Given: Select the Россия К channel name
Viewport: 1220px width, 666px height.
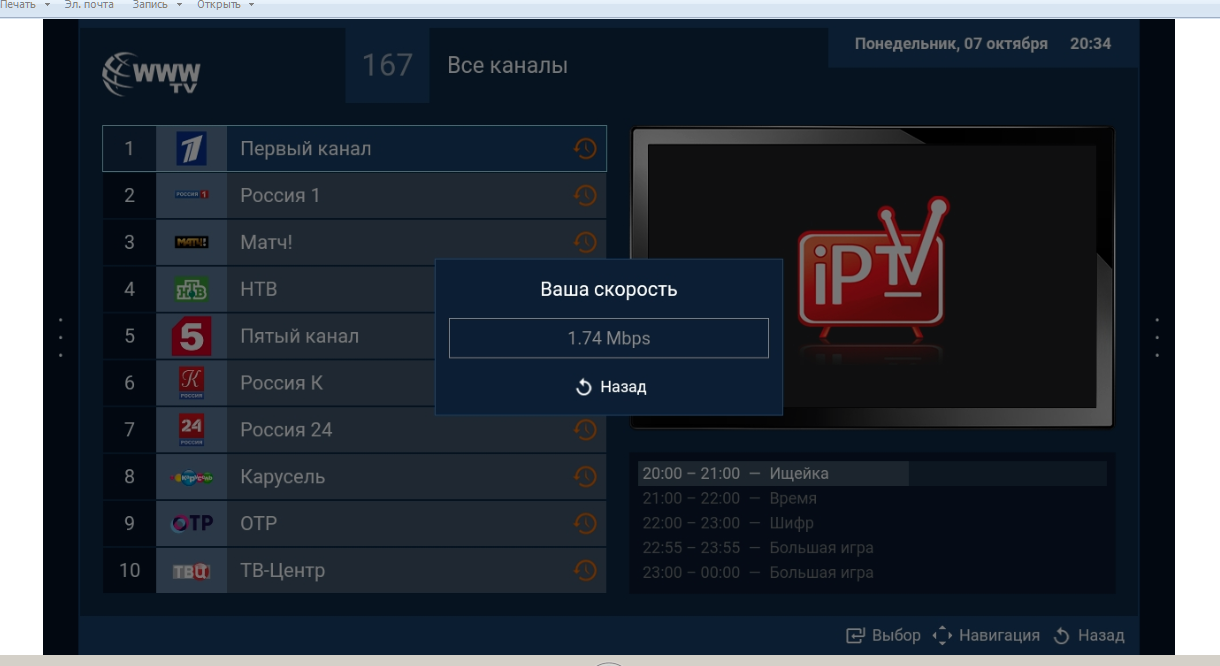Looking at the screenshot, I should click(x=281, y=383).
